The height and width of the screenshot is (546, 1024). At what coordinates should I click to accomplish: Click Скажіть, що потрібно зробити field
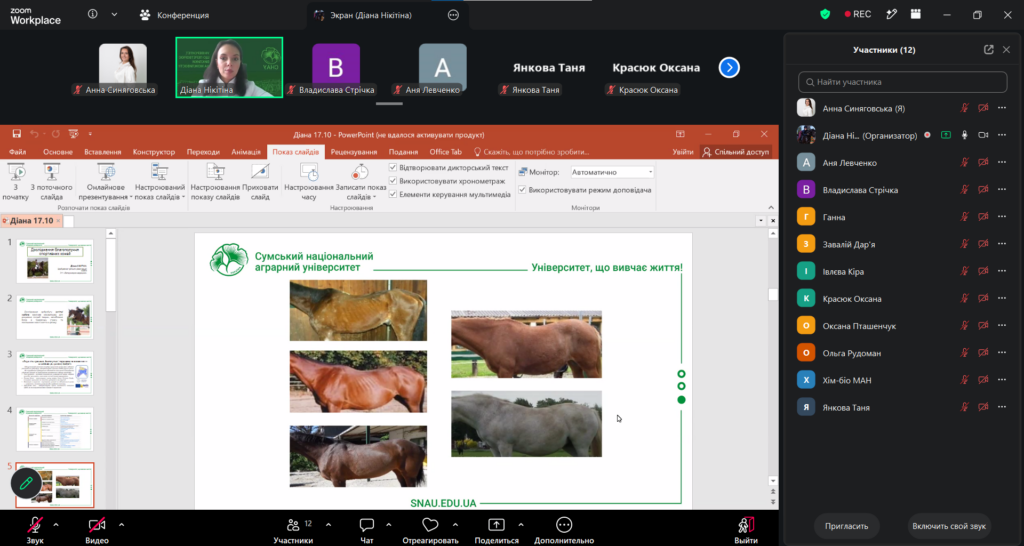[530, 152]
